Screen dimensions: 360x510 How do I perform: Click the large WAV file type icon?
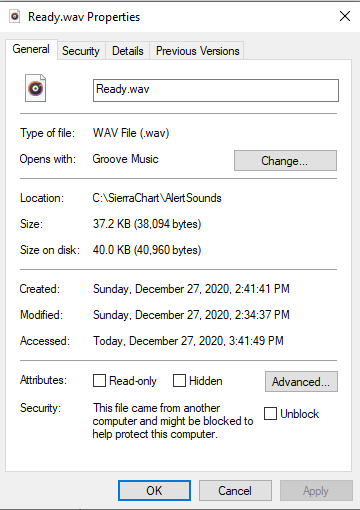[x=35, y=88]
